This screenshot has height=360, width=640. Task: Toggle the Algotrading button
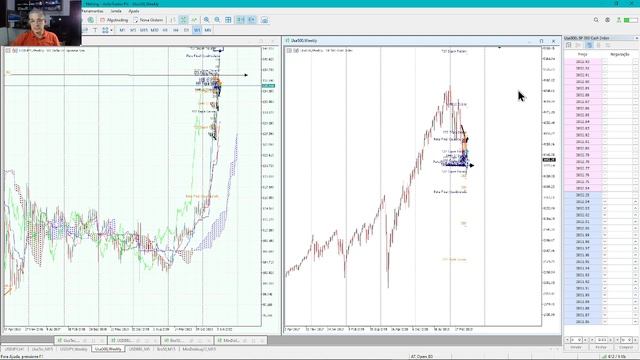tap(114, 20)
